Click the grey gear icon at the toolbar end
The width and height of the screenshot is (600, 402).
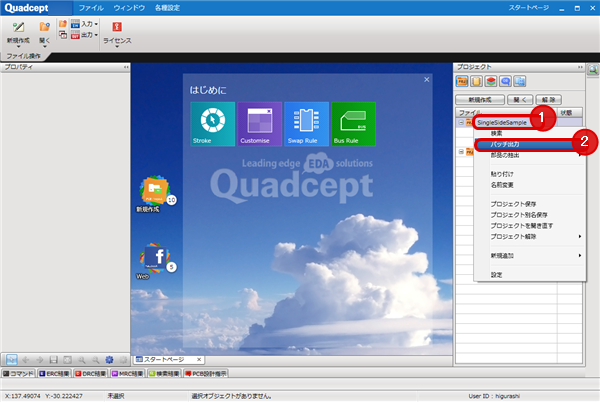pos(123,360)
